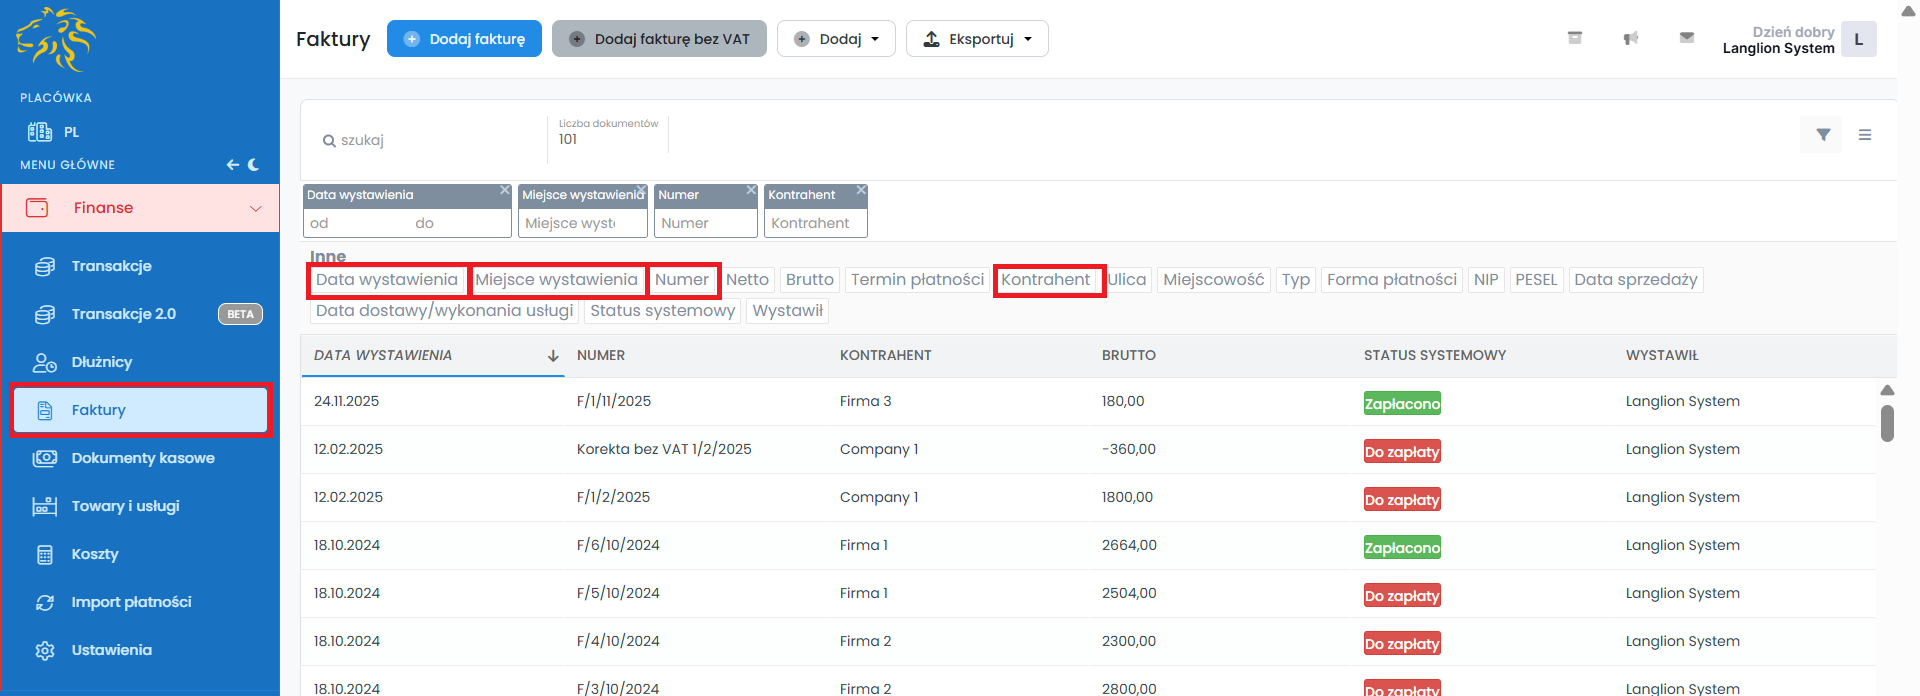The image size is (1920, 696).
Task: Click the Dodaj fakturę button
Action: 464,39
